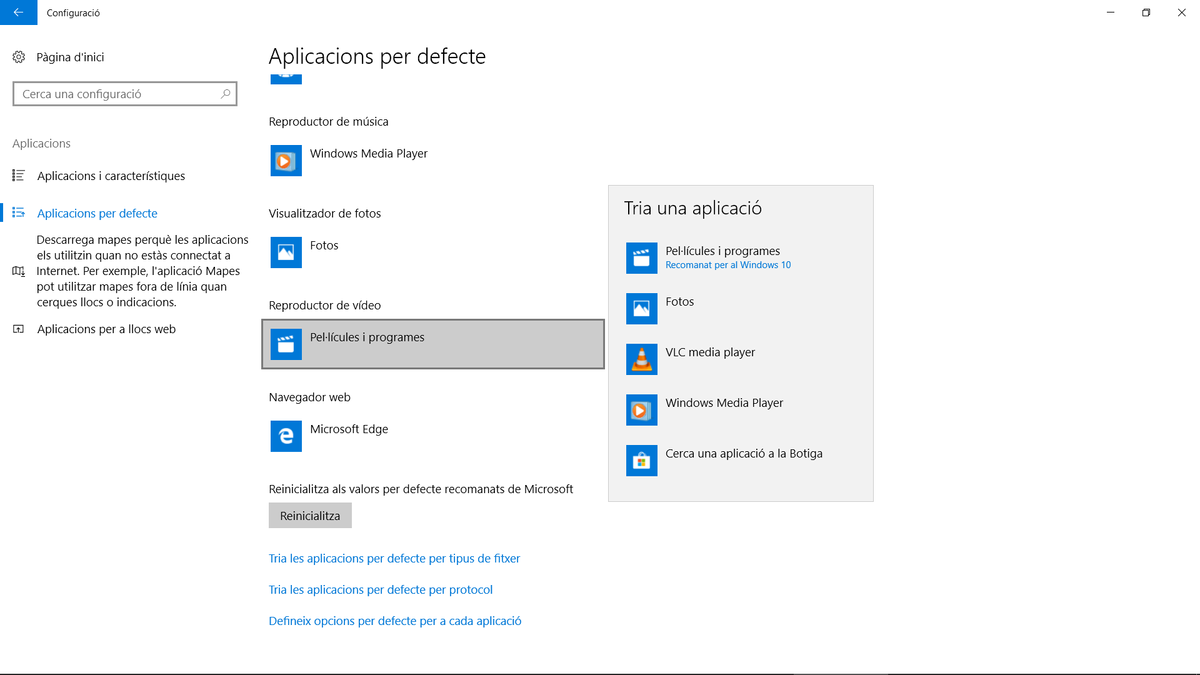Image resolution: width=1200 pixels, height=675 pixels.
Task: Open Aplicacions per a llocs web section
Action: pos(106,329)
